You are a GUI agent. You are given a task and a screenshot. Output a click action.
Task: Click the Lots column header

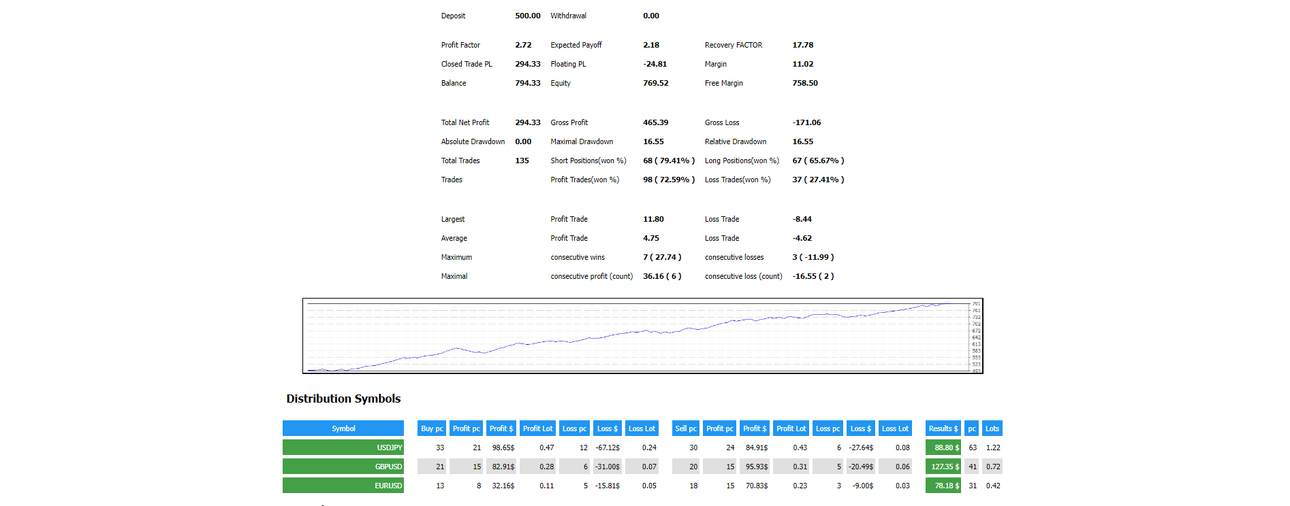992,428
